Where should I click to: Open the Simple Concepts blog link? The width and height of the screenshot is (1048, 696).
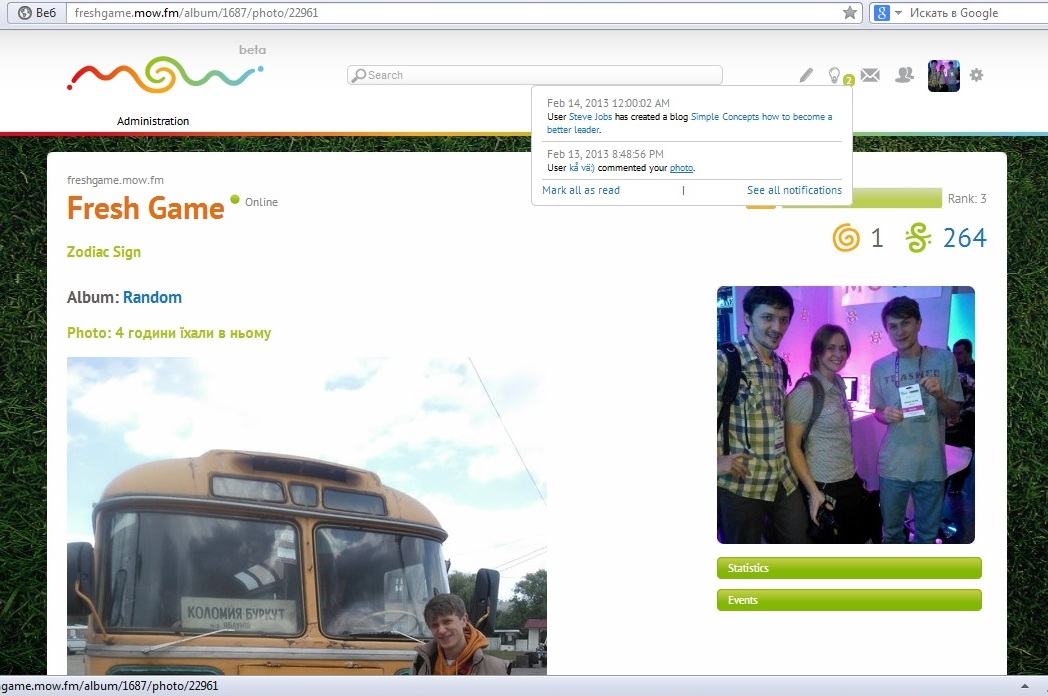click(x=690, y=123)
